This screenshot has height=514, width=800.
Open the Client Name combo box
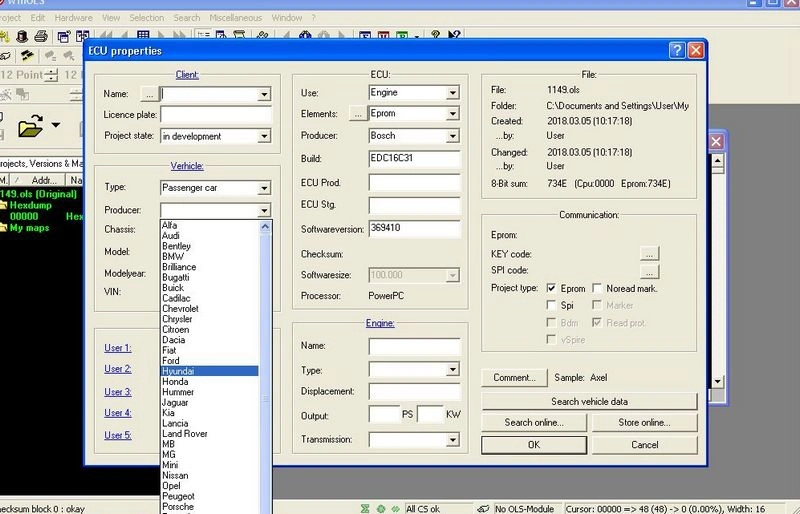pos(264,94)
